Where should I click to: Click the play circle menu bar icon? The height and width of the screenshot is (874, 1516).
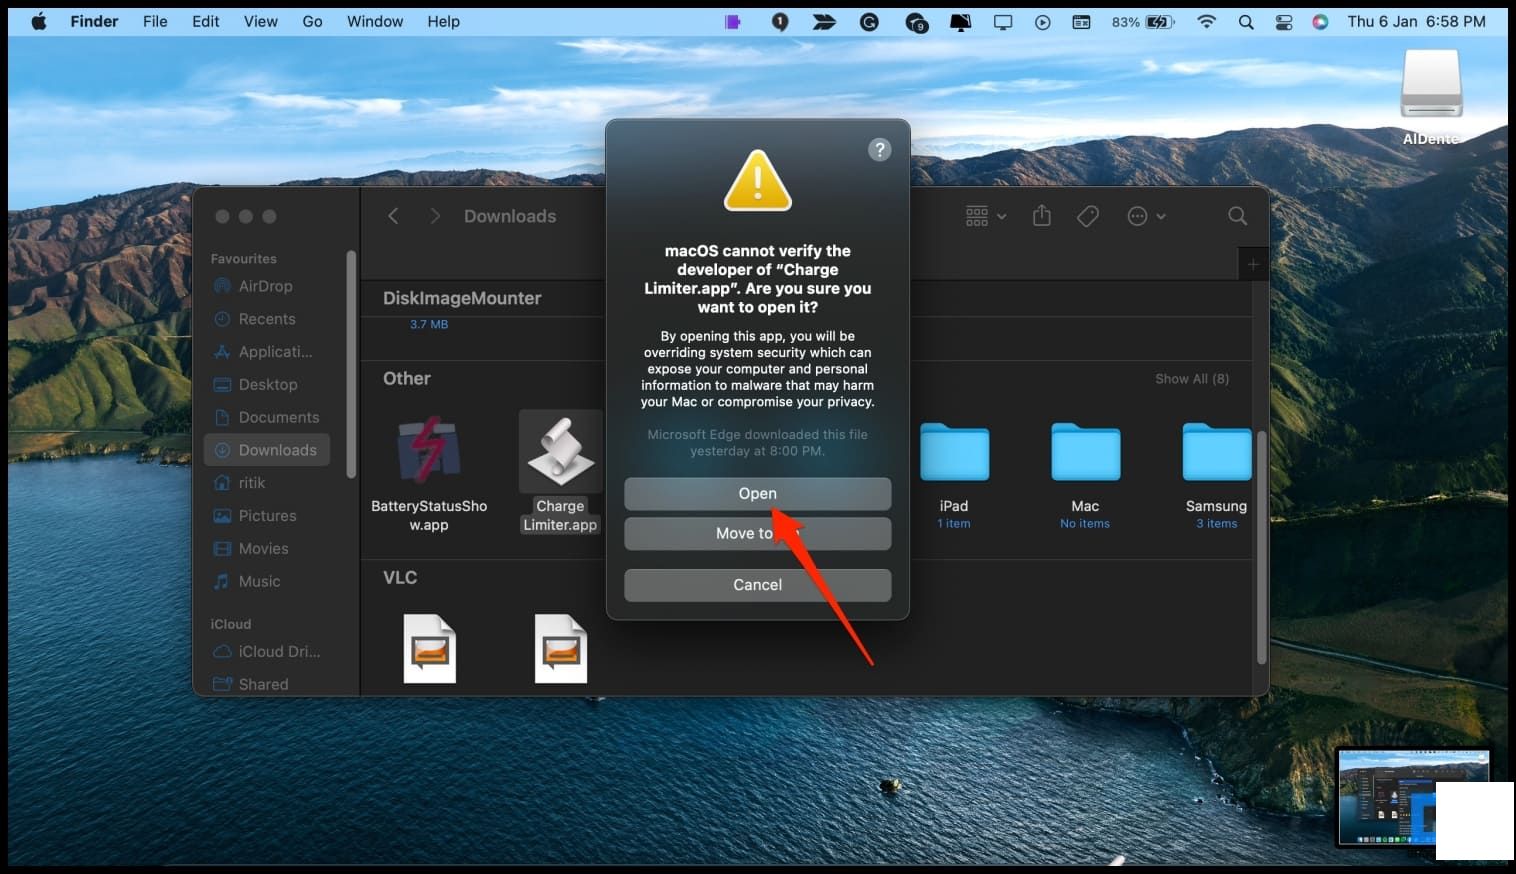point(1042,21)
